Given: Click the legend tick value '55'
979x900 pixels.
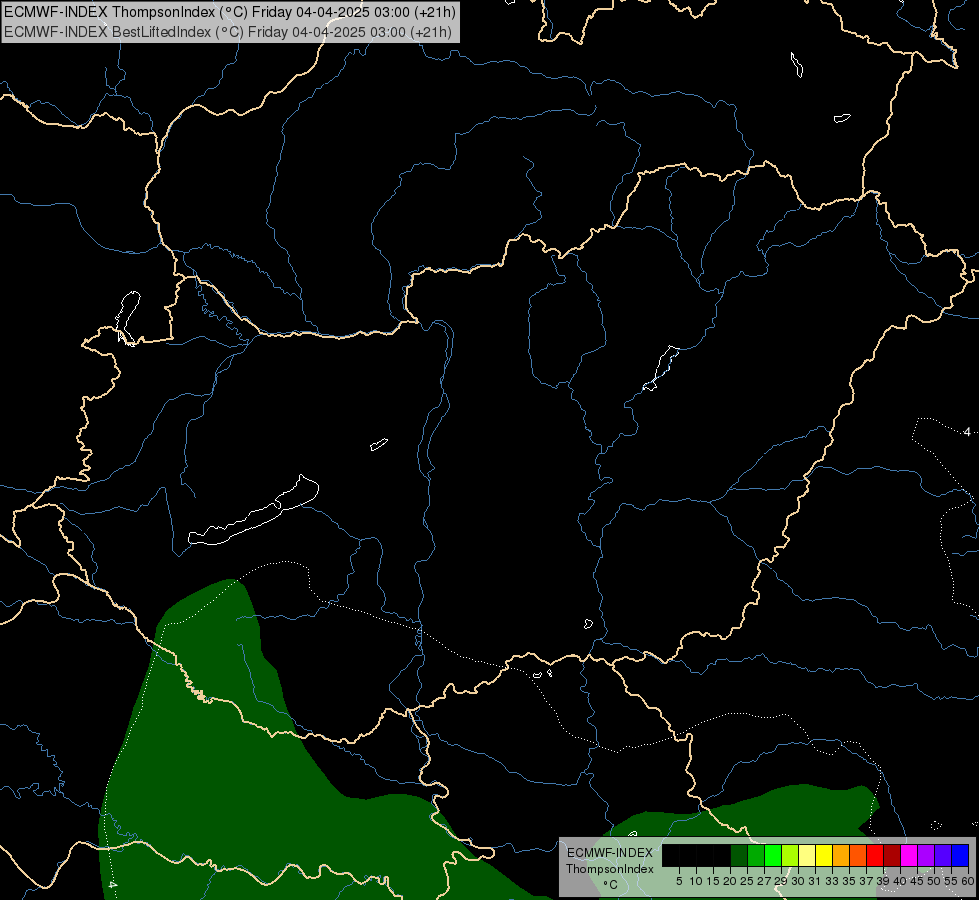Looking at the screenshot, I should [951, 881].
